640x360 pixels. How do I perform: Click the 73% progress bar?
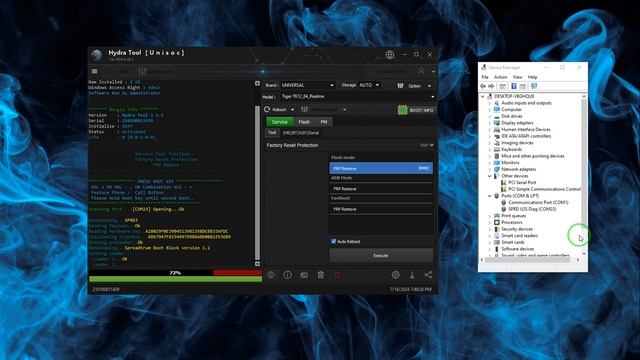coord(176,273)
